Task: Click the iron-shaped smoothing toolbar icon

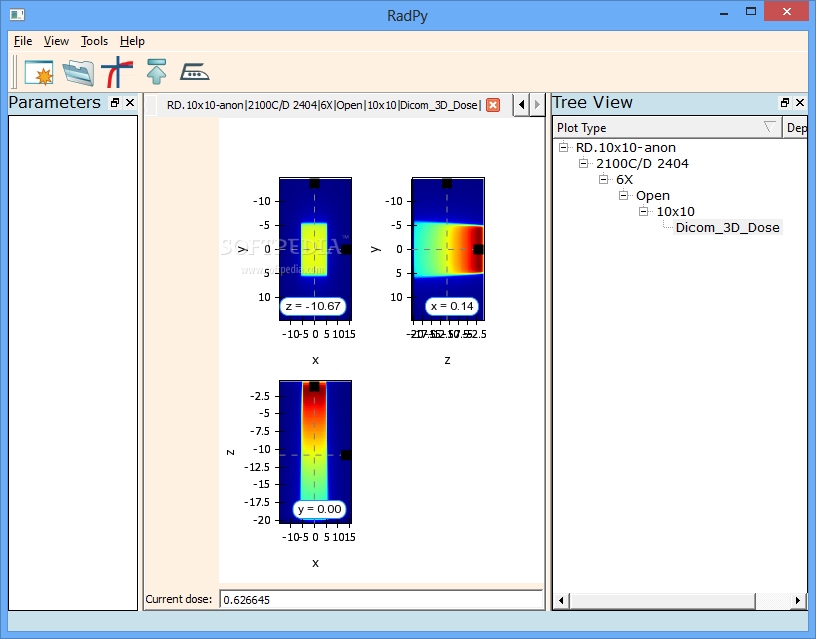Action: 194,72
